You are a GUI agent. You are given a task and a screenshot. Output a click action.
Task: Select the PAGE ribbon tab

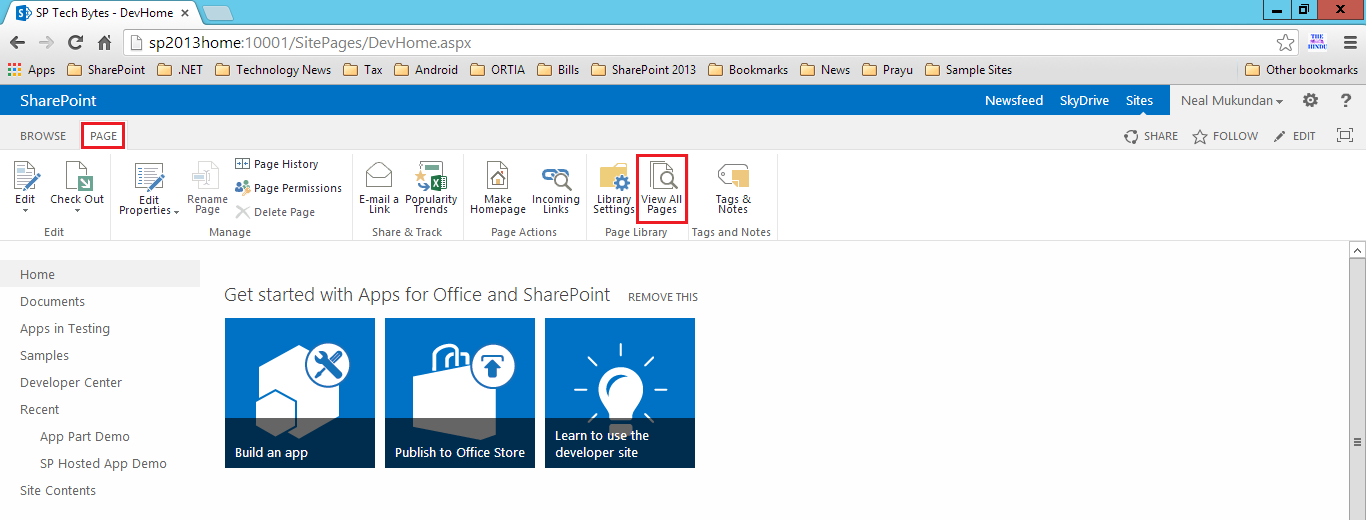coord(104,136)
